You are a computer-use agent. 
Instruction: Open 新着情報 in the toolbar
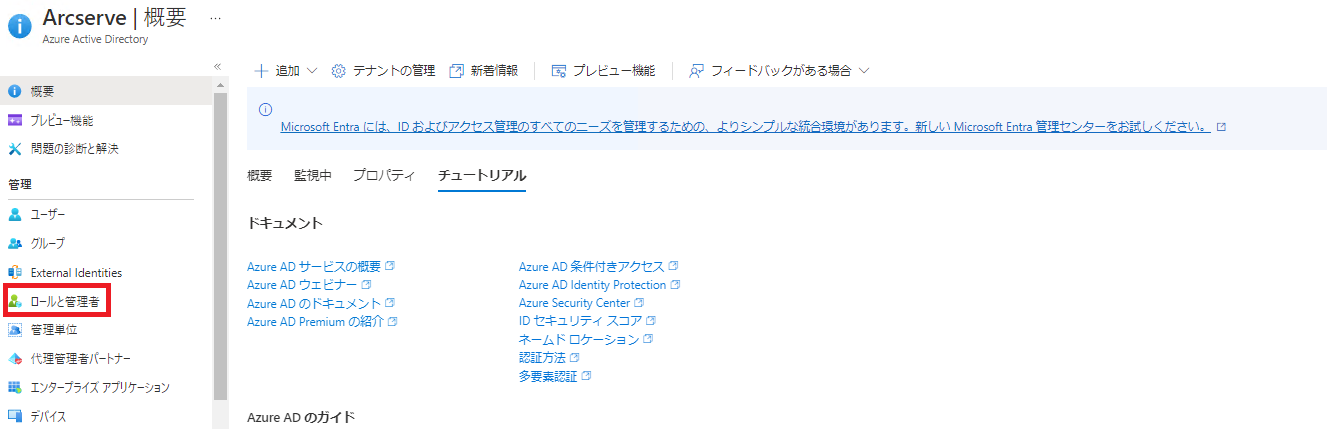(484, 71)
